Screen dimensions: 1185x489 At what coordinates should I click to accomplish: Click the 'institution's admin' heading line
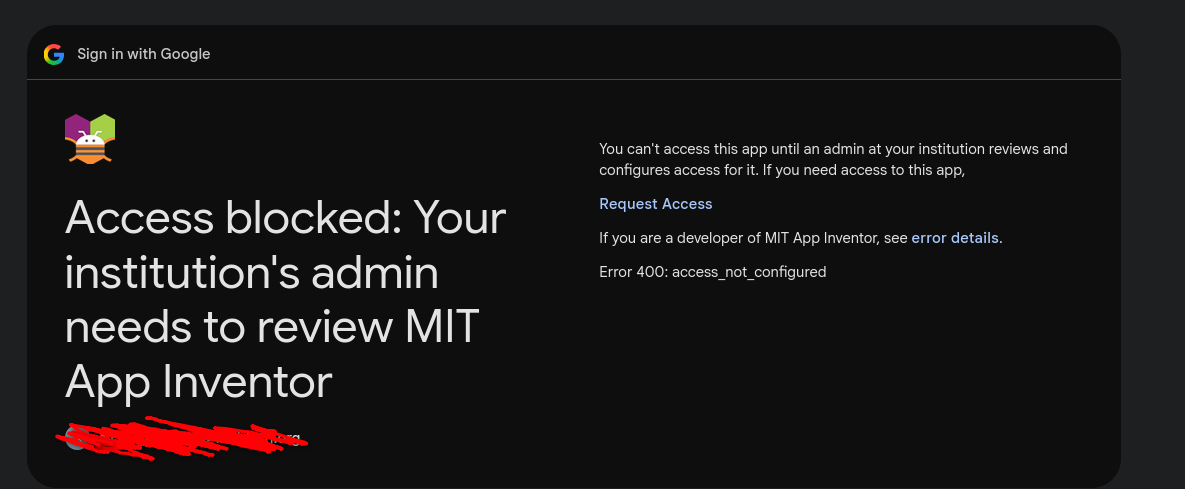coord(252,274)
